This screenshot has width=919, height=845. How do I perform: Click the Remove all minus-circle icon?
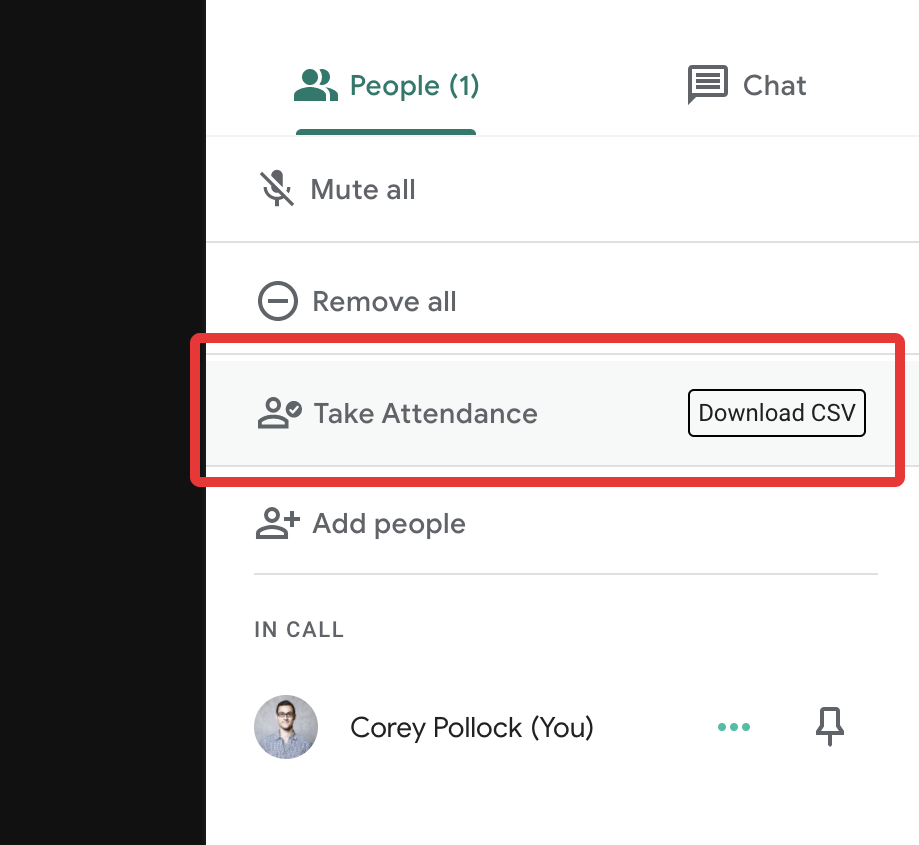tap(278, 301)
